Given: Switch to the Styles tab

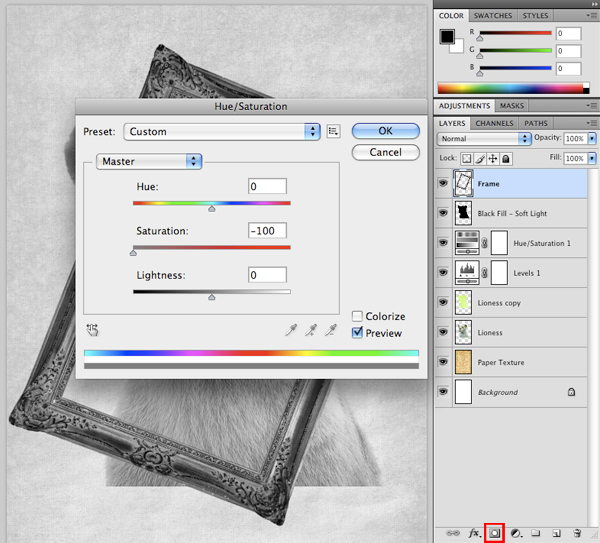Looking at the screenshot, I should pos(535,16).
